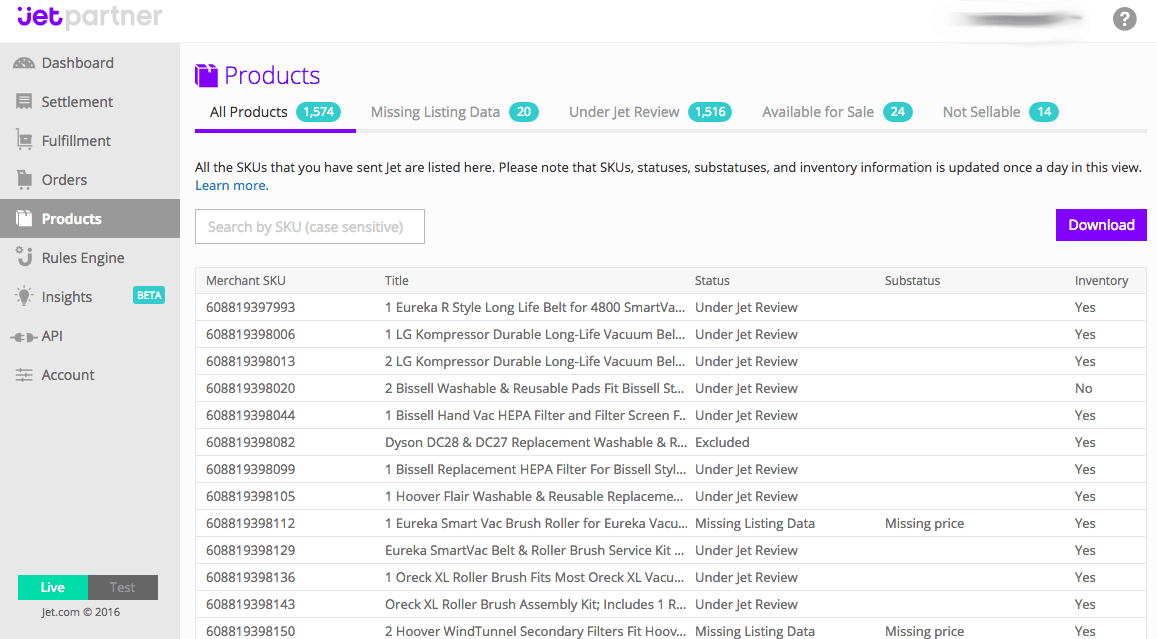The width and height of the screenshot is (1157, 639).
Task: Click the Products box icon in sidebar
Action: [x=24, y=218]
